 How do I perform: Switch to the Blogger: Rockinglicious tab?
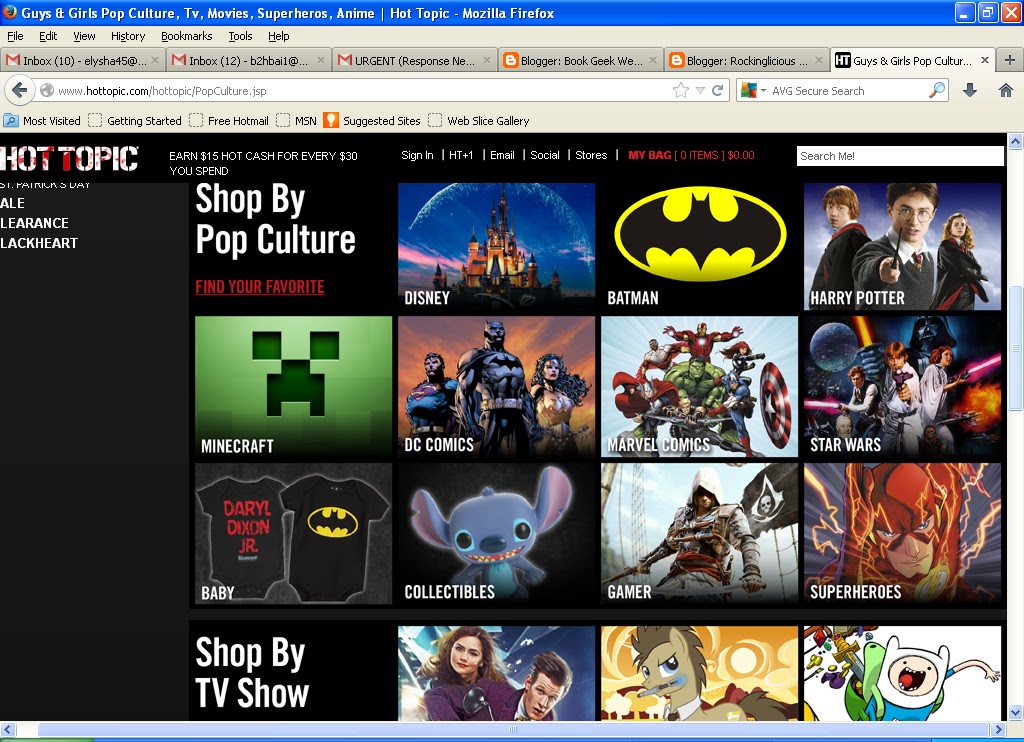pos(746,60)
